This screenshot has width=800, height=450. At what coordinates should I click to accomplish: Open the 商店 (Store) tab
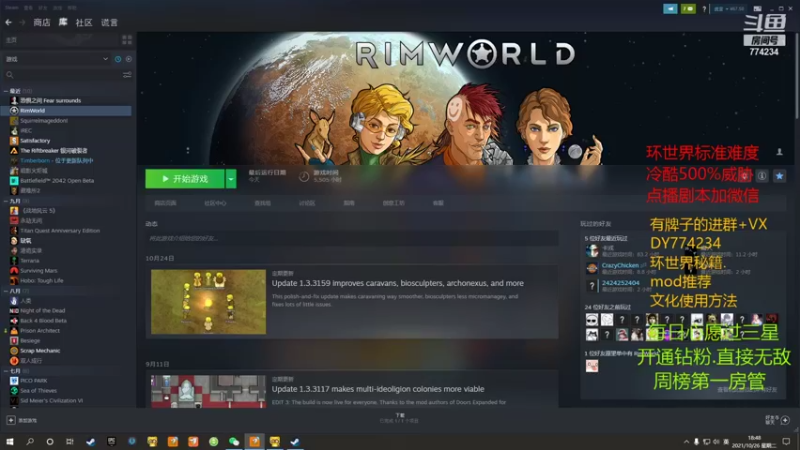[42, 22]
